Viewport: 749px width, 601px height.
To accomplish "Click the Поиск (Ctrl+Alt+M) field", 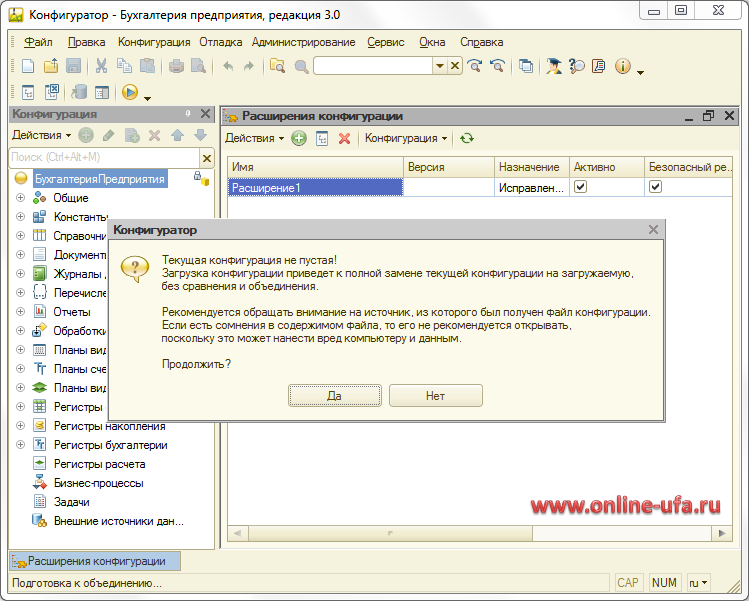I will (105, 157).
